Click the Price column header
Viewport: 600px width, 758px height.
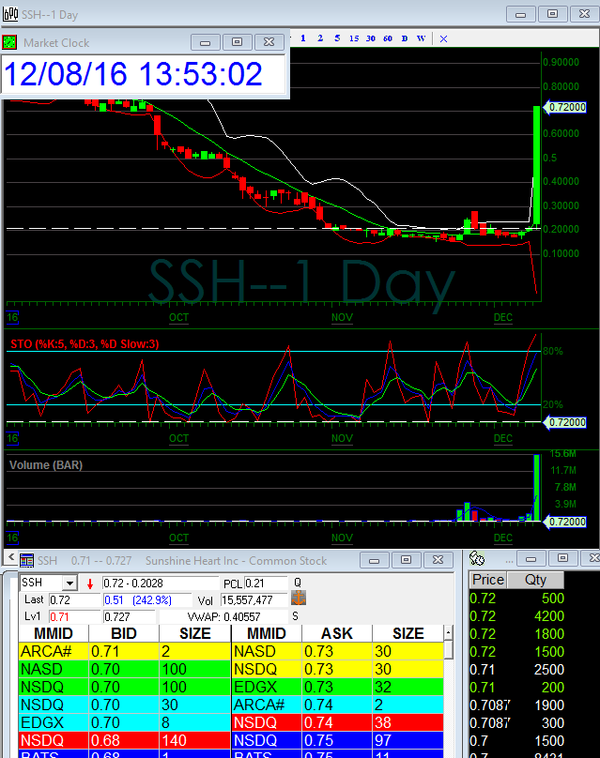click(x=488, y=580)
